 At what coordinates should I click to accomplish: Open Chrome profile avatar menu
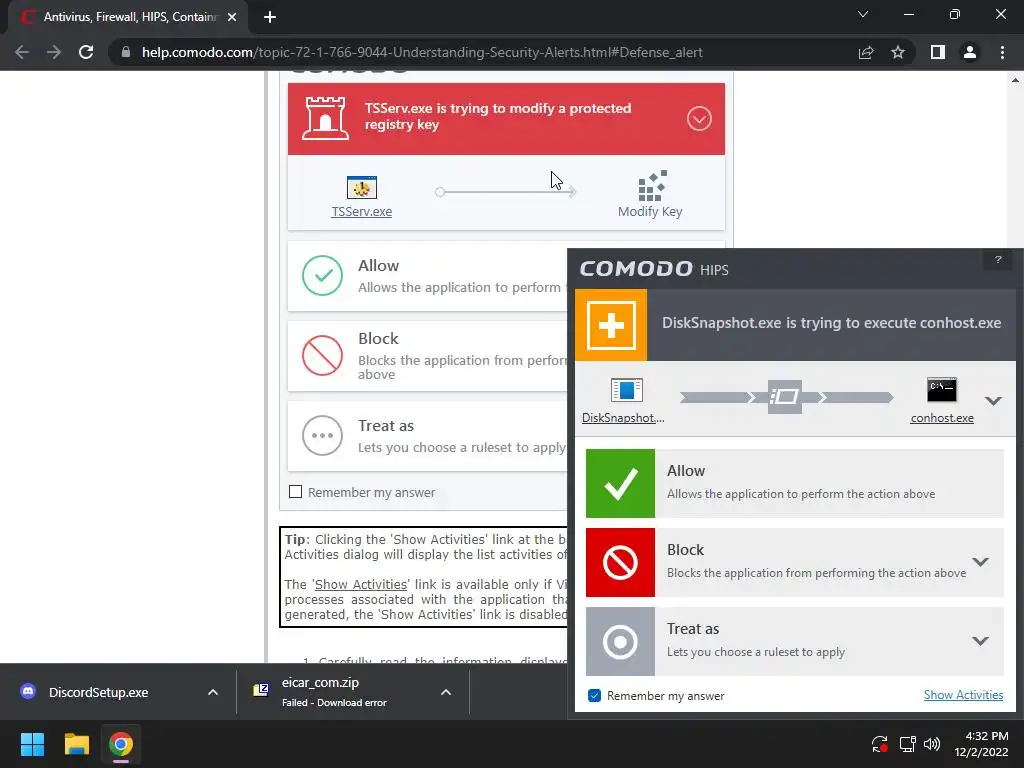point(970,52)
